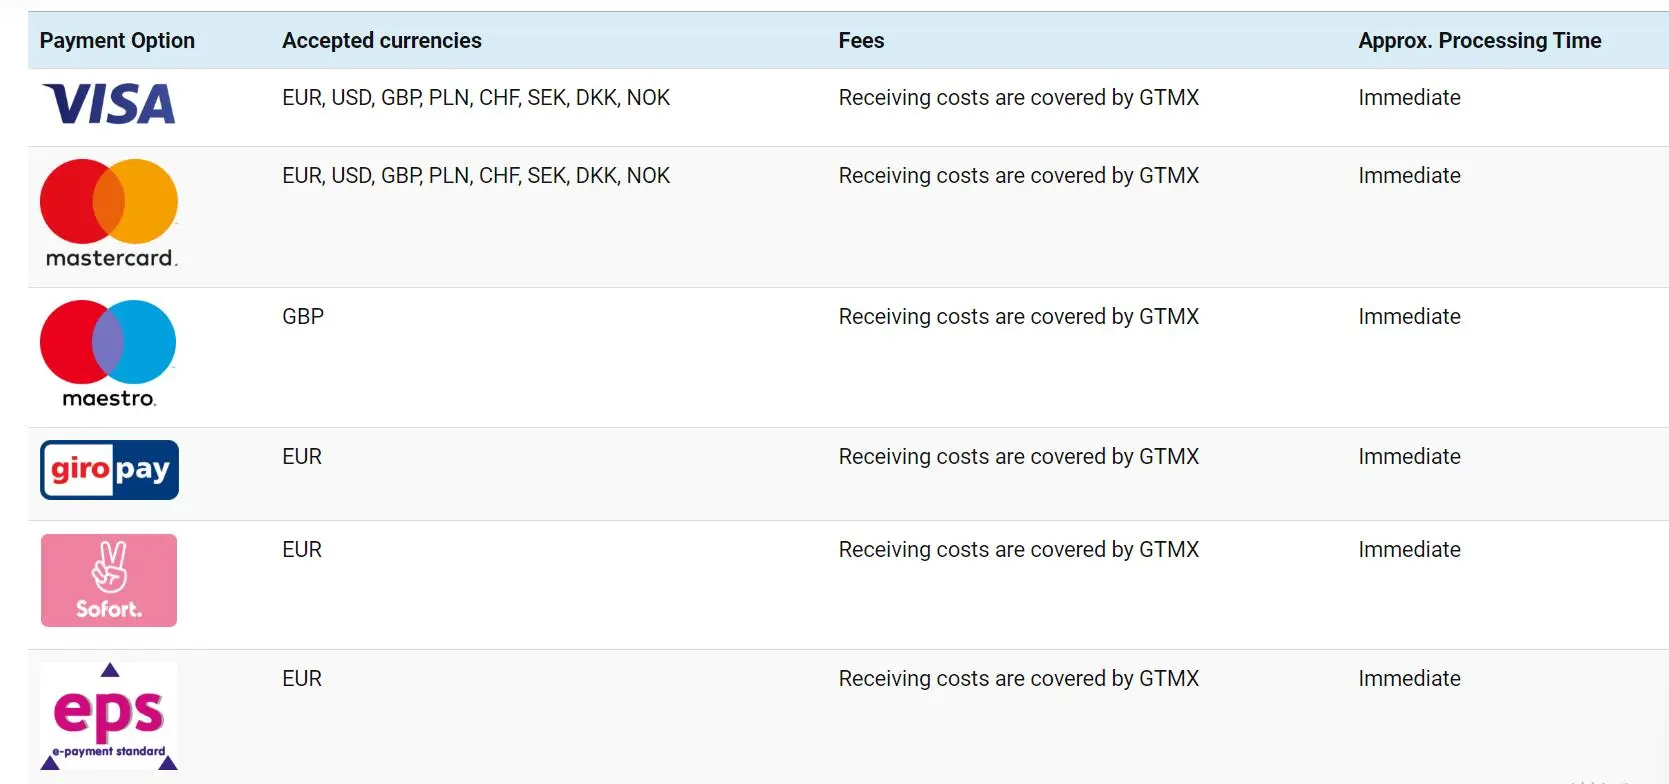Screen dimensions: 1669x784
Task: Choose the Maestro payment logo
Action: tap(108, 354)
